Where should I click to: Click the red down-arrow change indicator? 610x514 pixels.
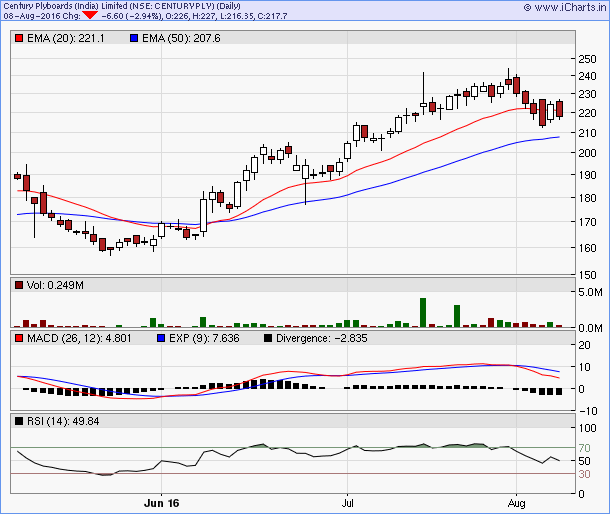[90, 16]
